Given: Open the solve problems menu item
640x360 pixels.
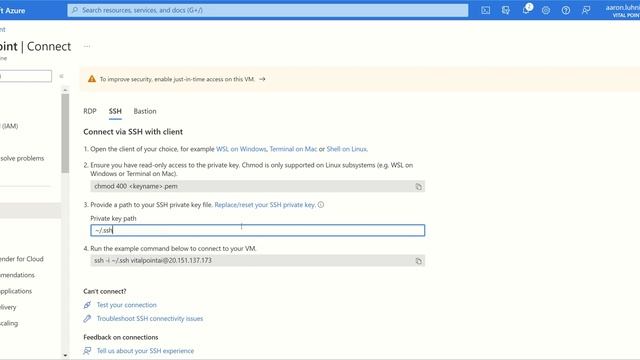Looking at the screenshot, I should 22,158.
